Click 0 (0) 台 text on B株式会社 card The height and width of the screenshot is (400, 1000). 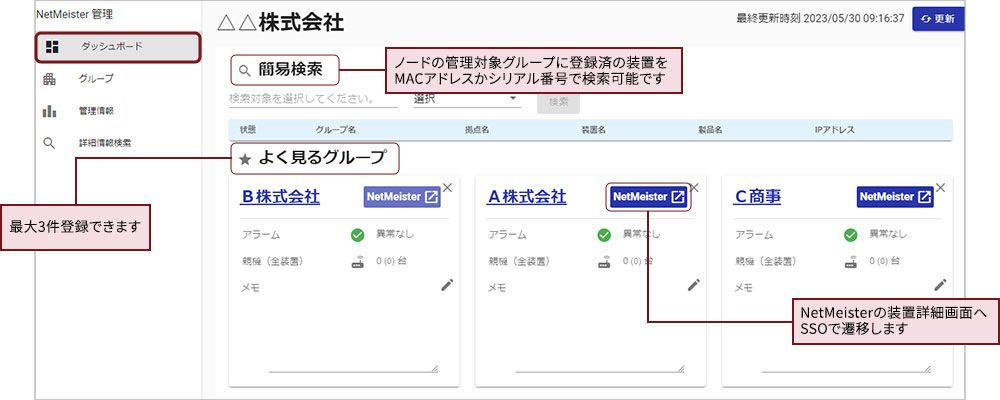[x=391, y=261]
